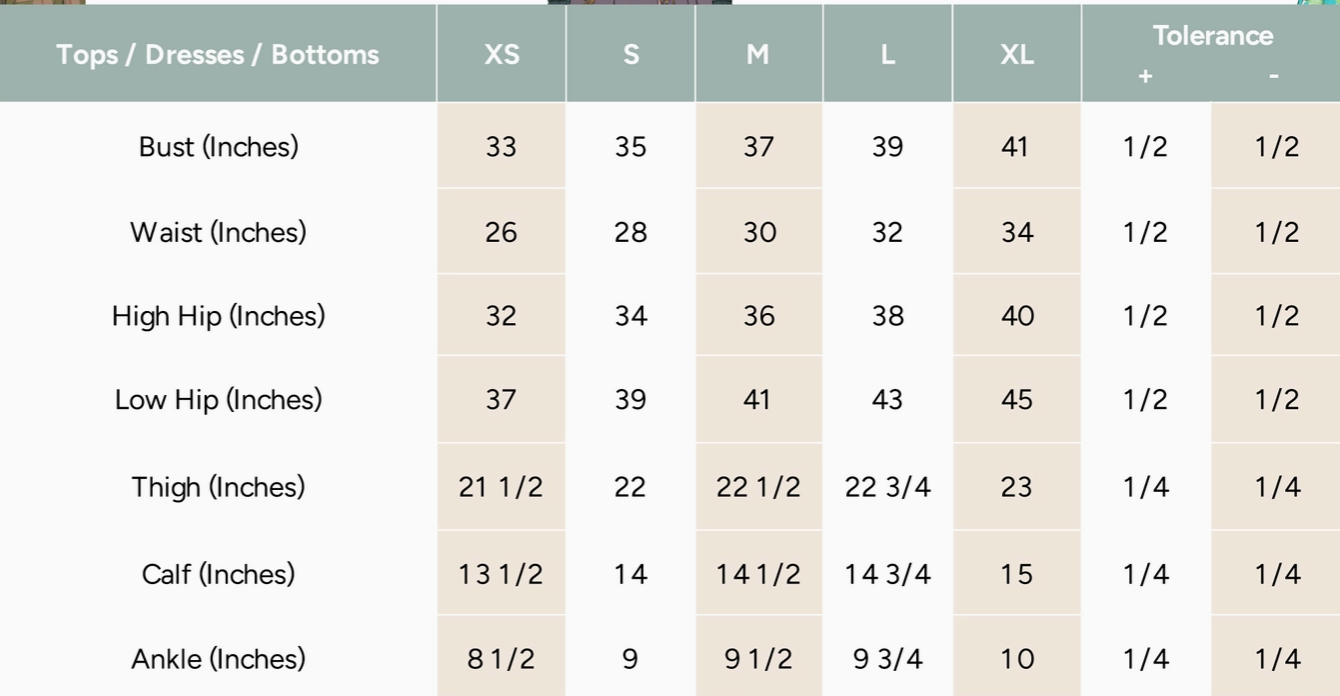Click the Low Hip value 45 for XL

1016,400
